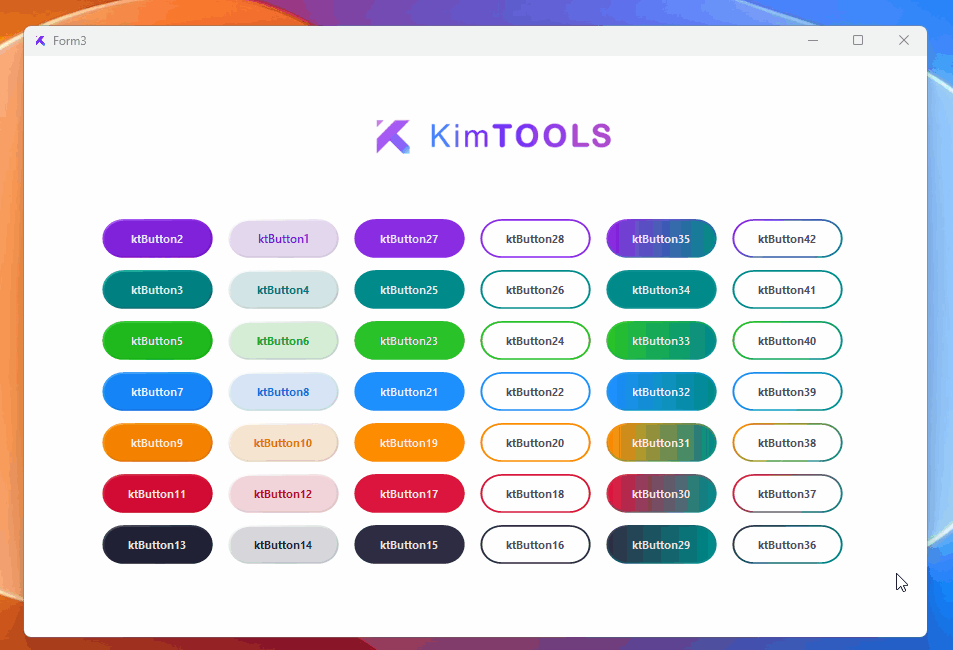Maximize the Form3 window
This screenshot has width=953, height=650.
click(858, 40)
